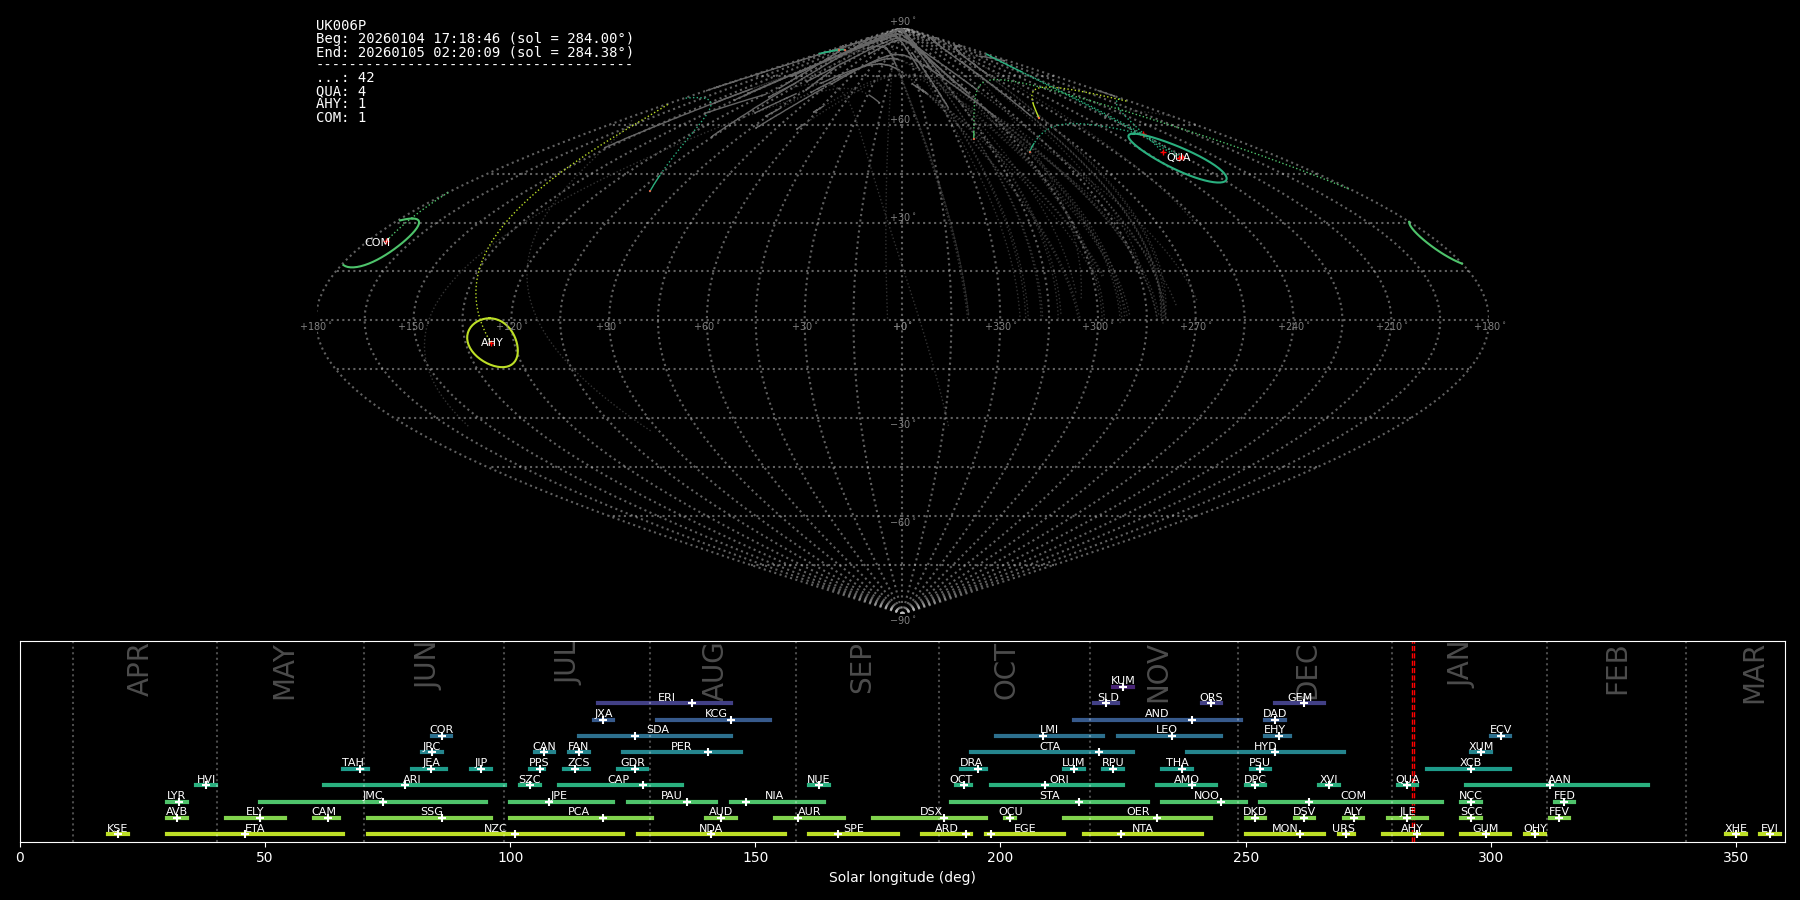Viewport: 1800px width, 900px height.
Task: Select the LYR shower peak marker
Action: pos(179,802)
